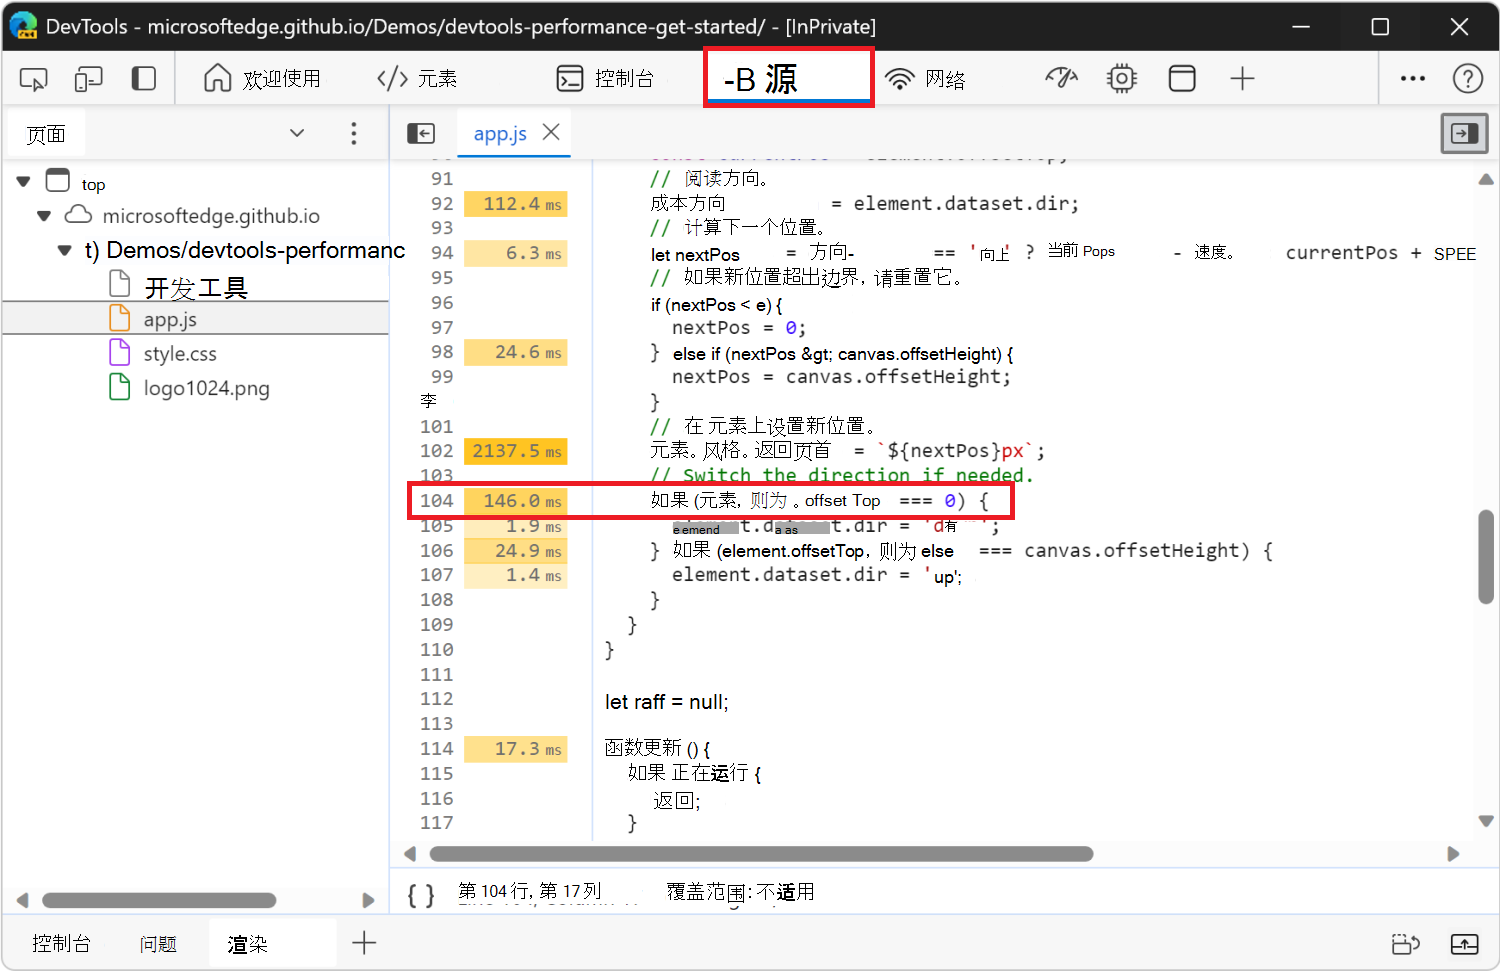Click line 99 nextPos = canvas.offsetHeight code

841,377
